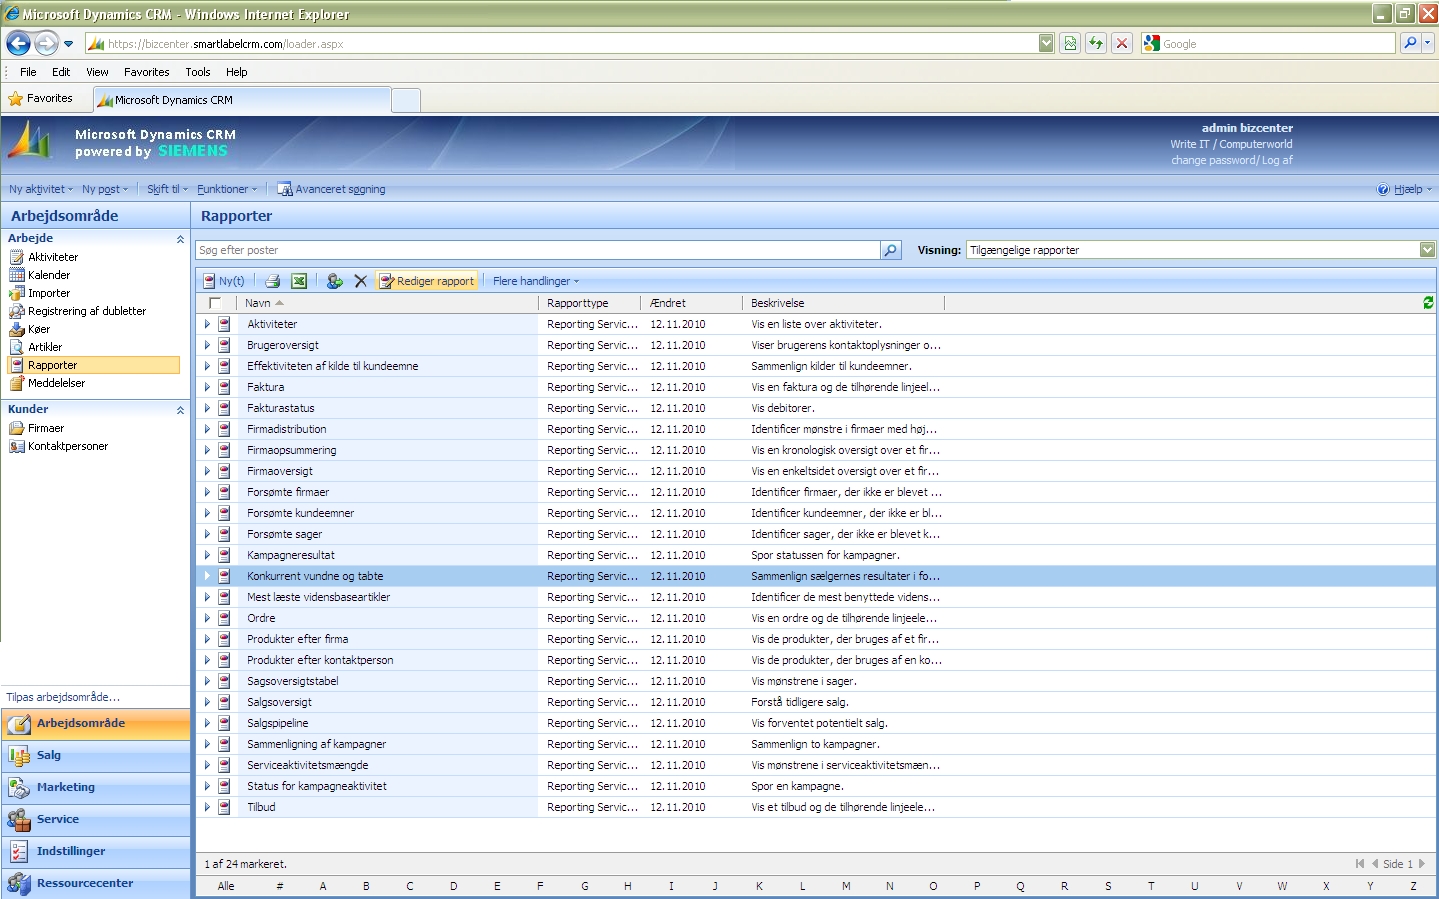
Task: Delete the selected report with the X icon
Action: click(361, 281)
